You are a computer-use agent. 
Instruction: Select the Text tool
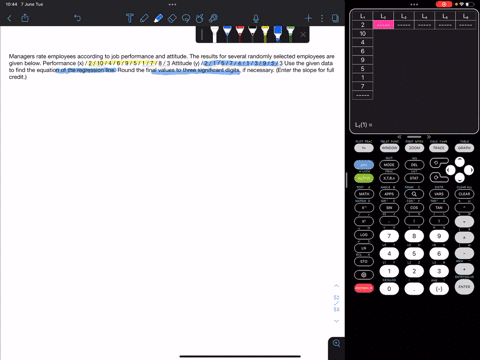130,18
